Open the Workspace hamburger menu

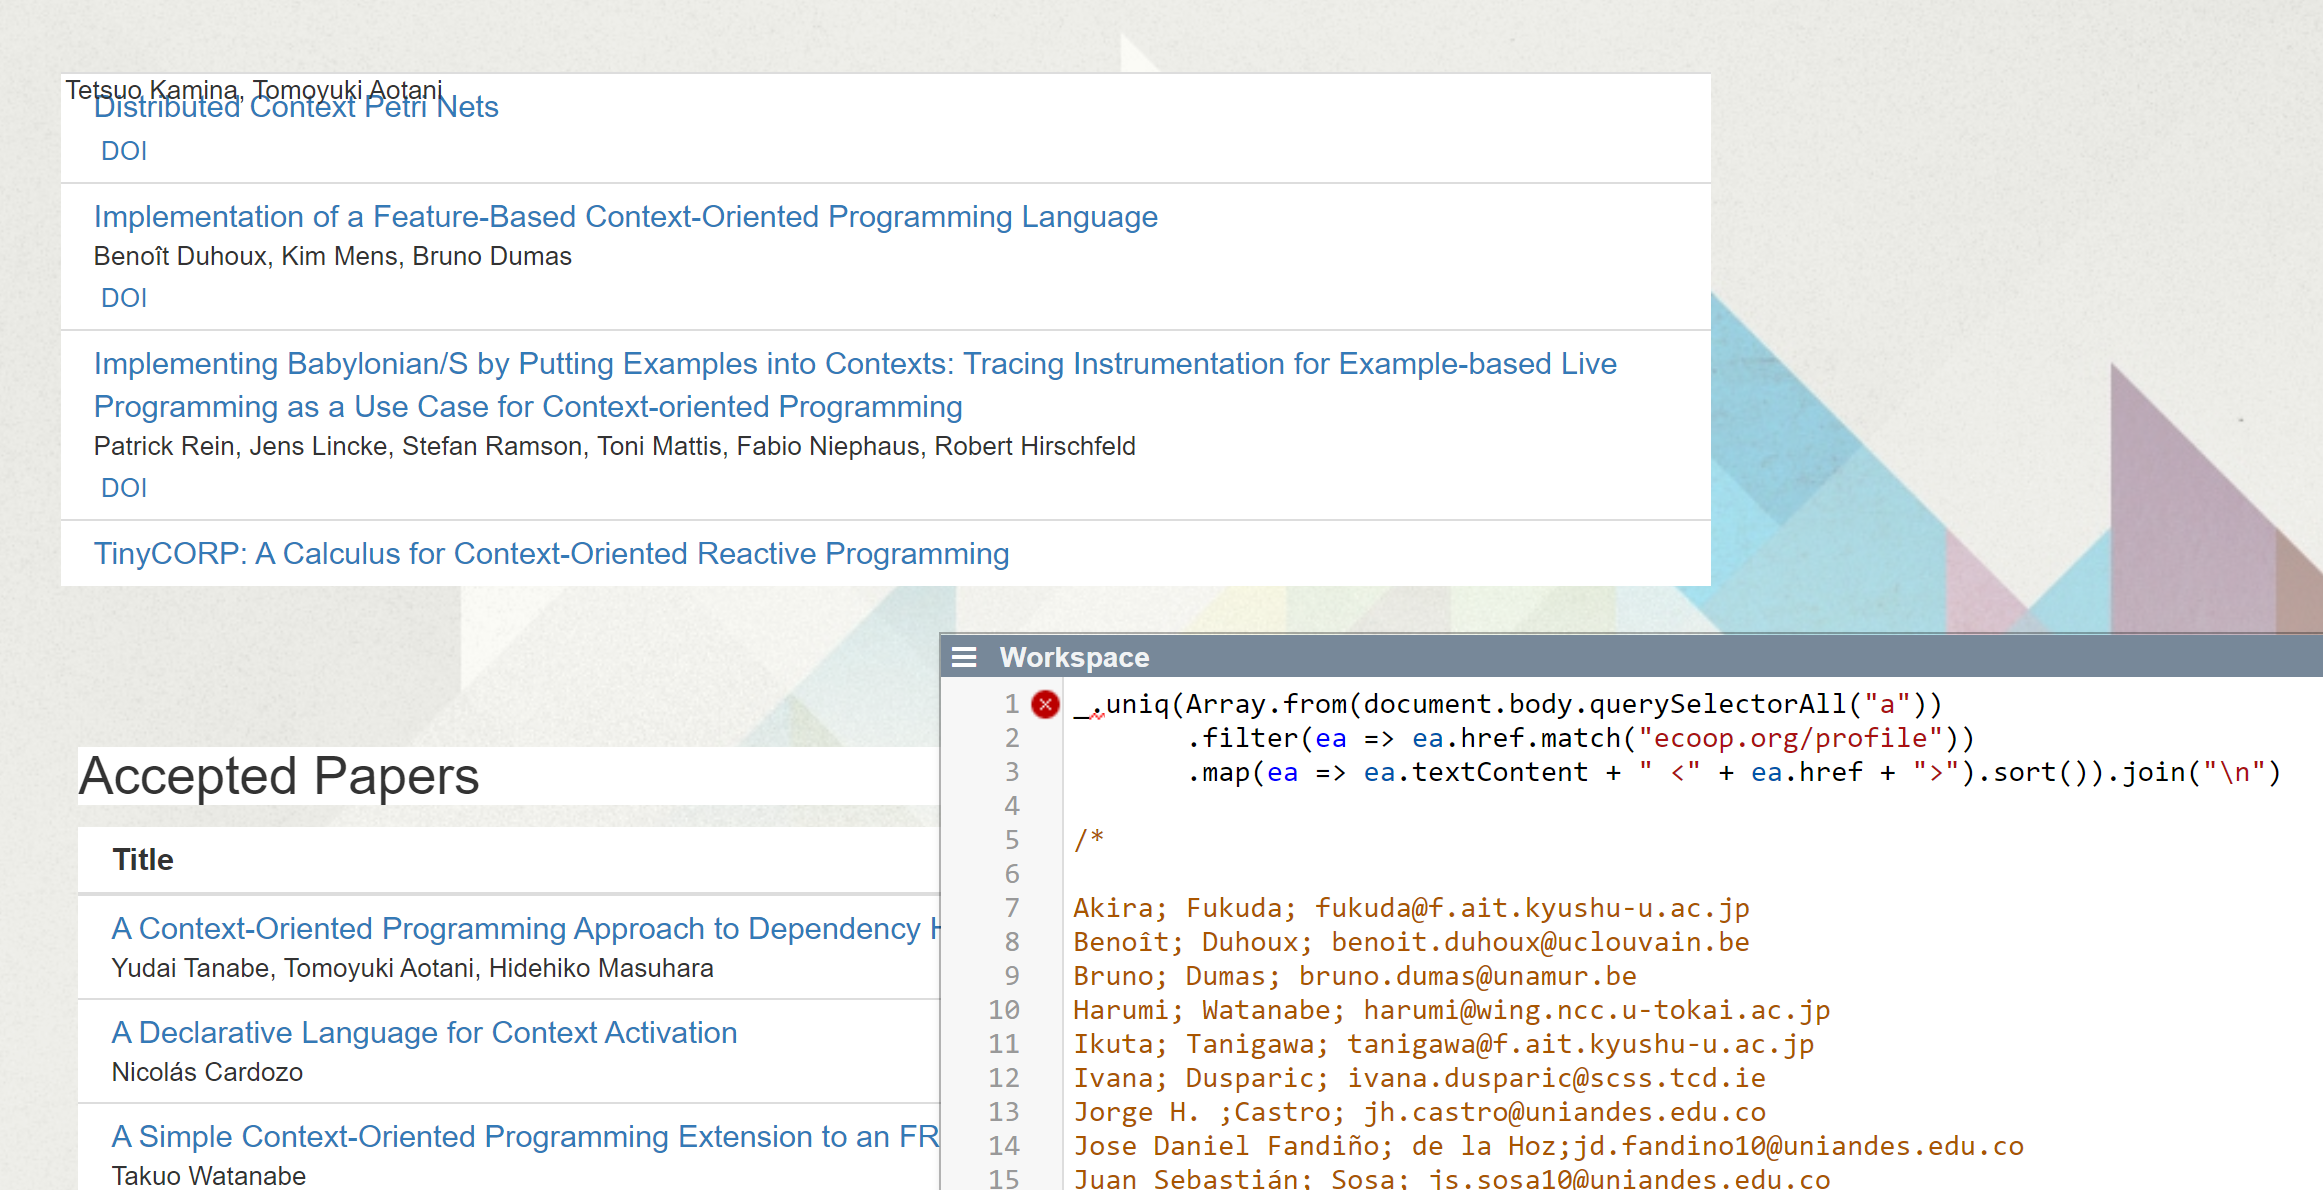coord(964,657)
